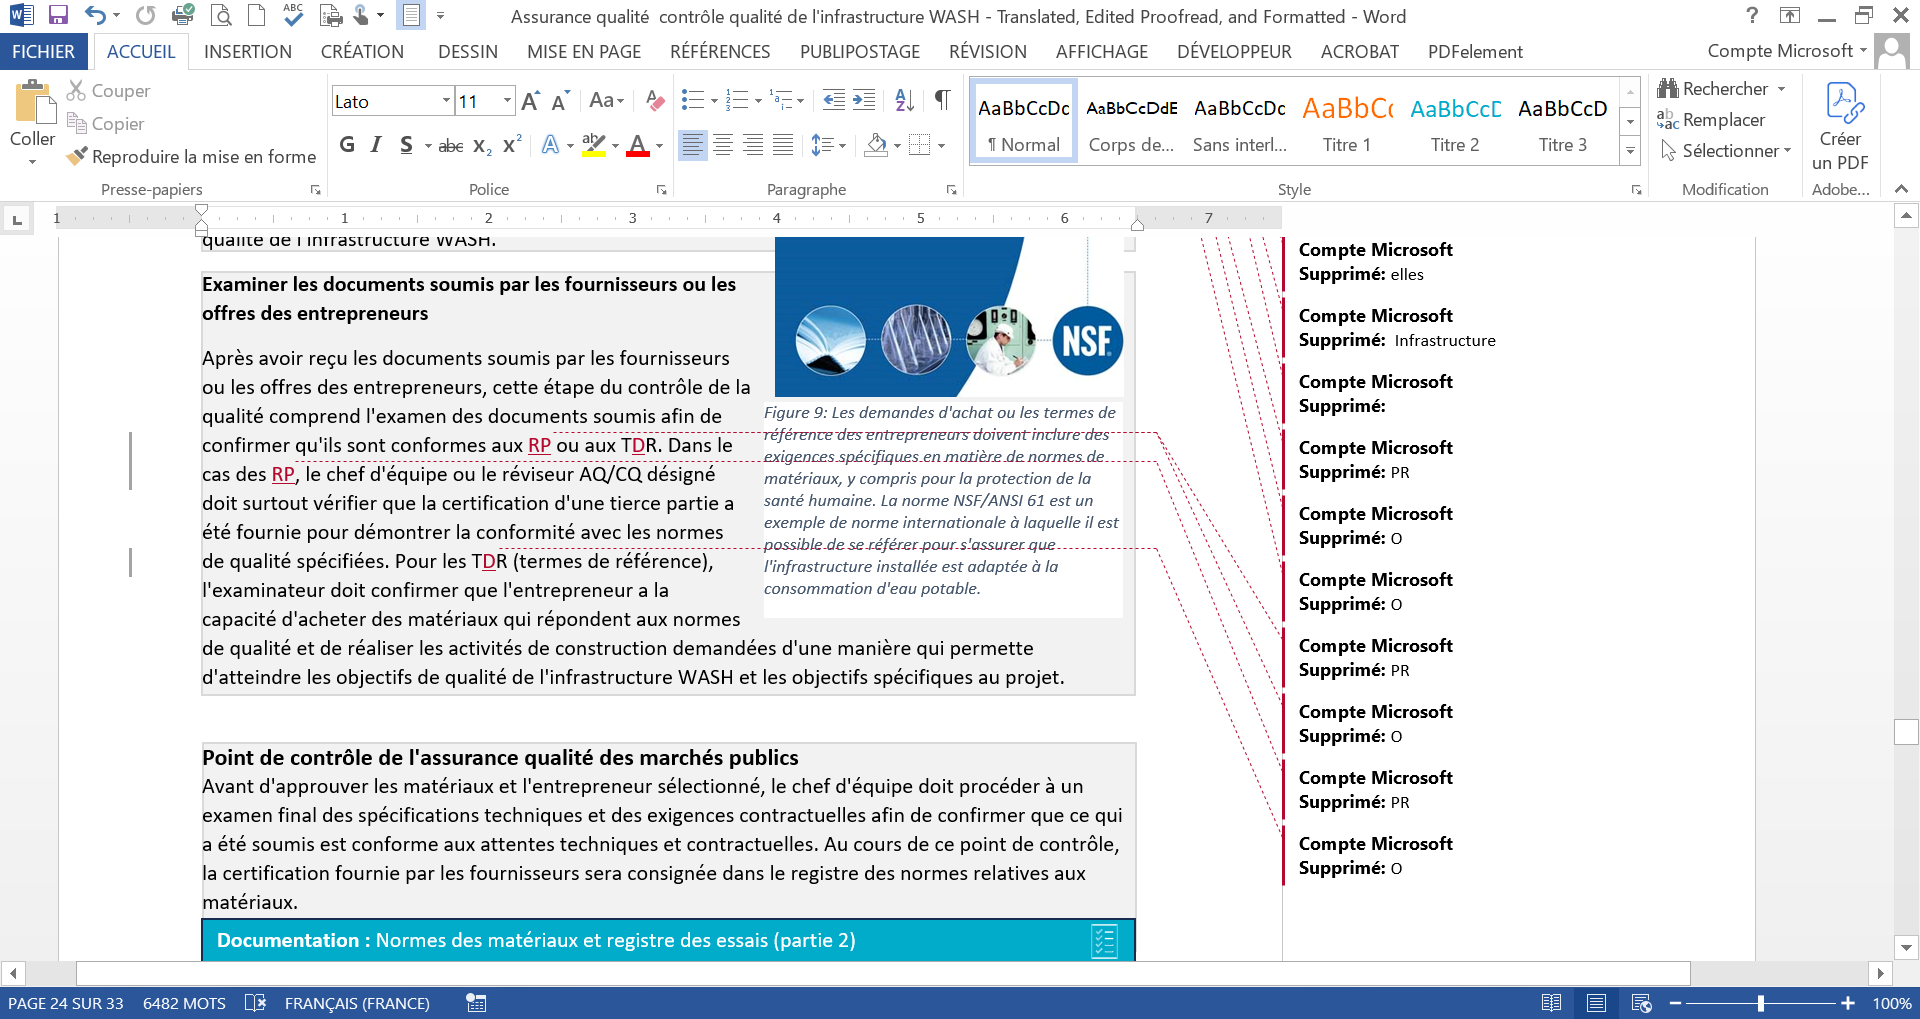Open Paragraphe dialog launcher
1920x1019 pixels.
[951, 190]
